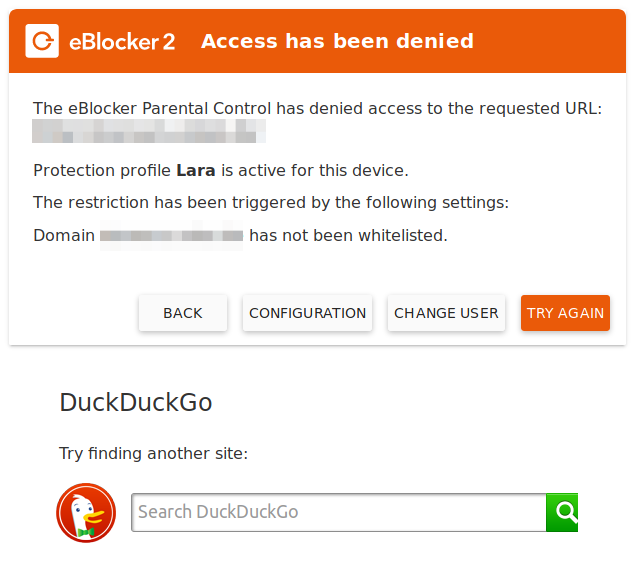Click the 'Protection profile' text
Image resolution: width=641 pixels, height=566 pixels.
tap(102, 170)
